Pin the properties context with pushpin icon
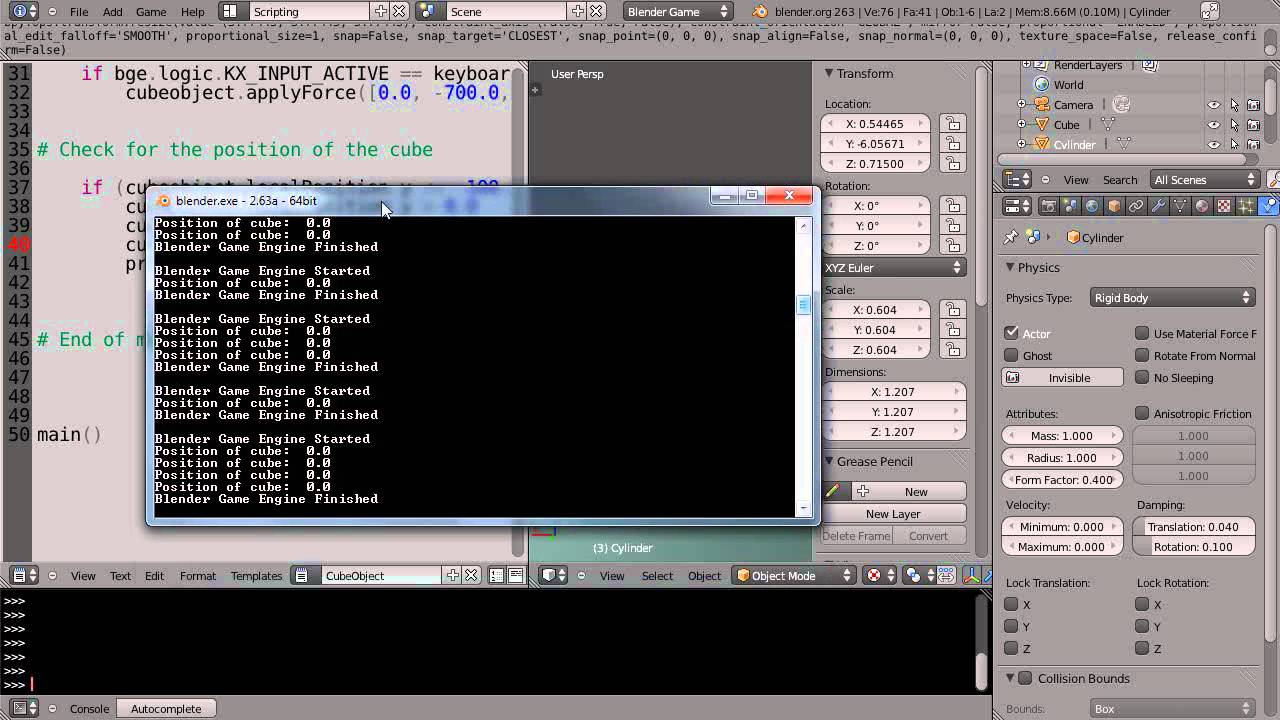This screenshot has width=1280, height=720. (1011, 237)
